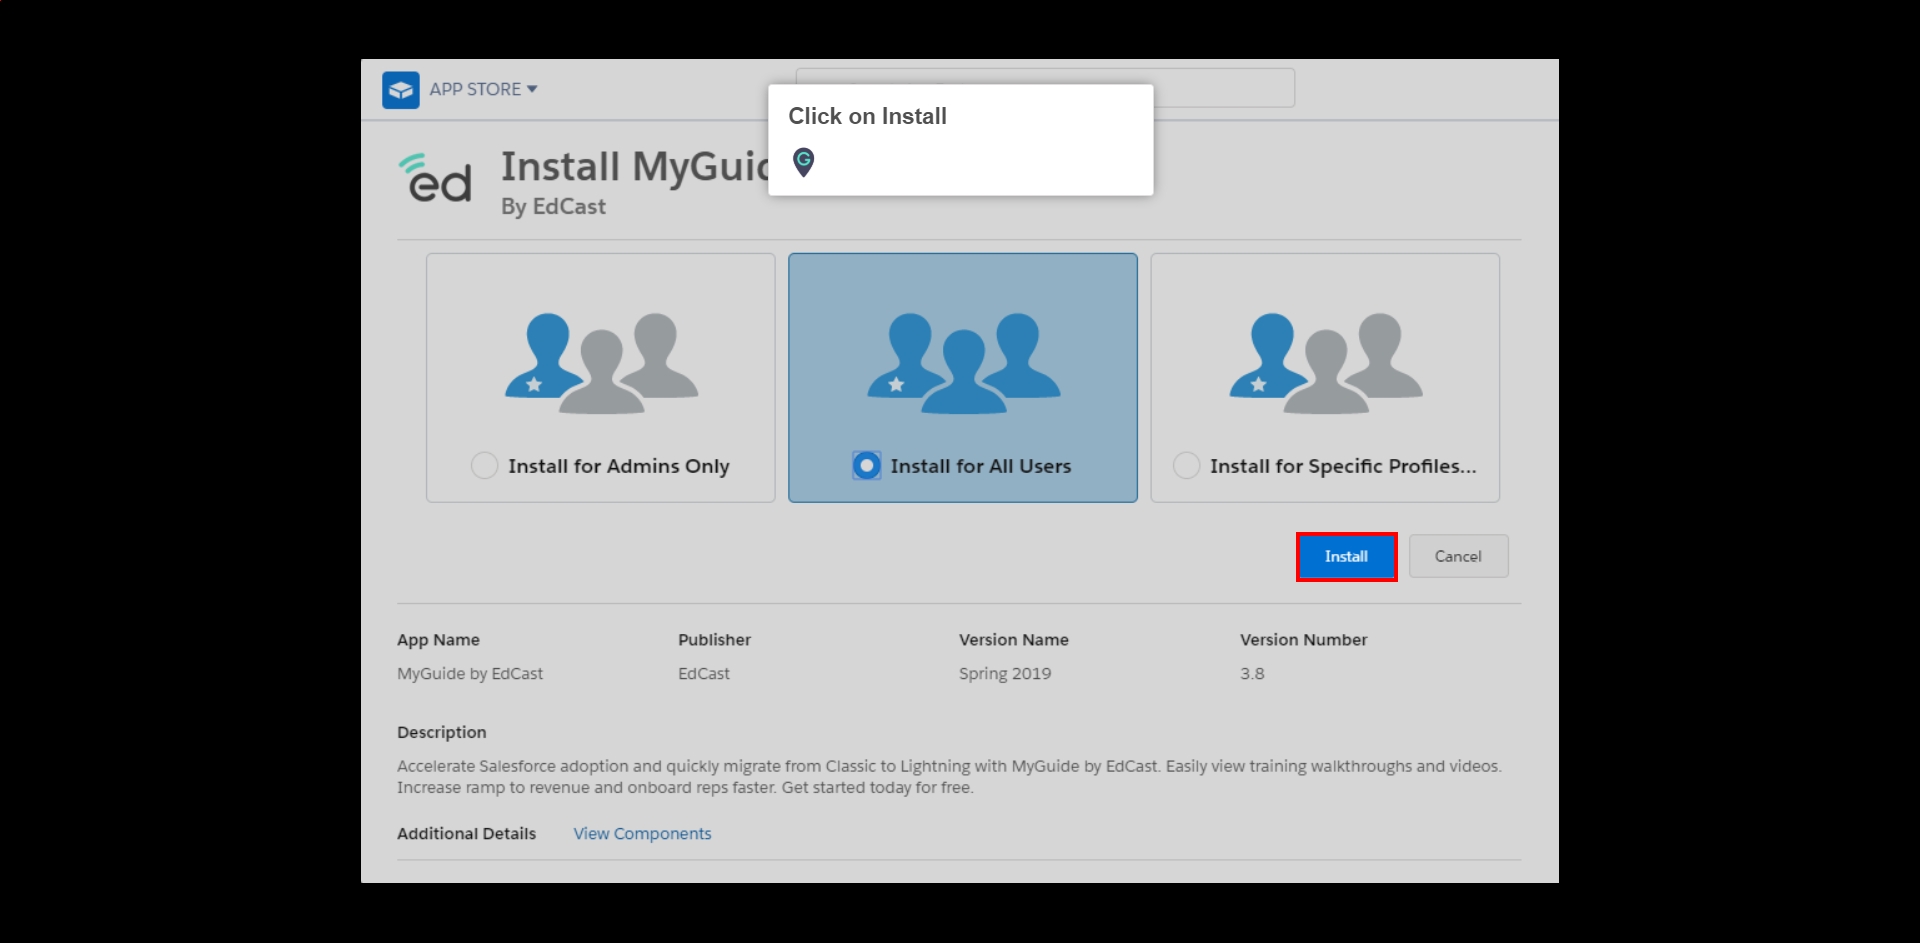Click the 'EdCast' publisher value
Viewport: 1920px width, 943px height.
[704, 674]
